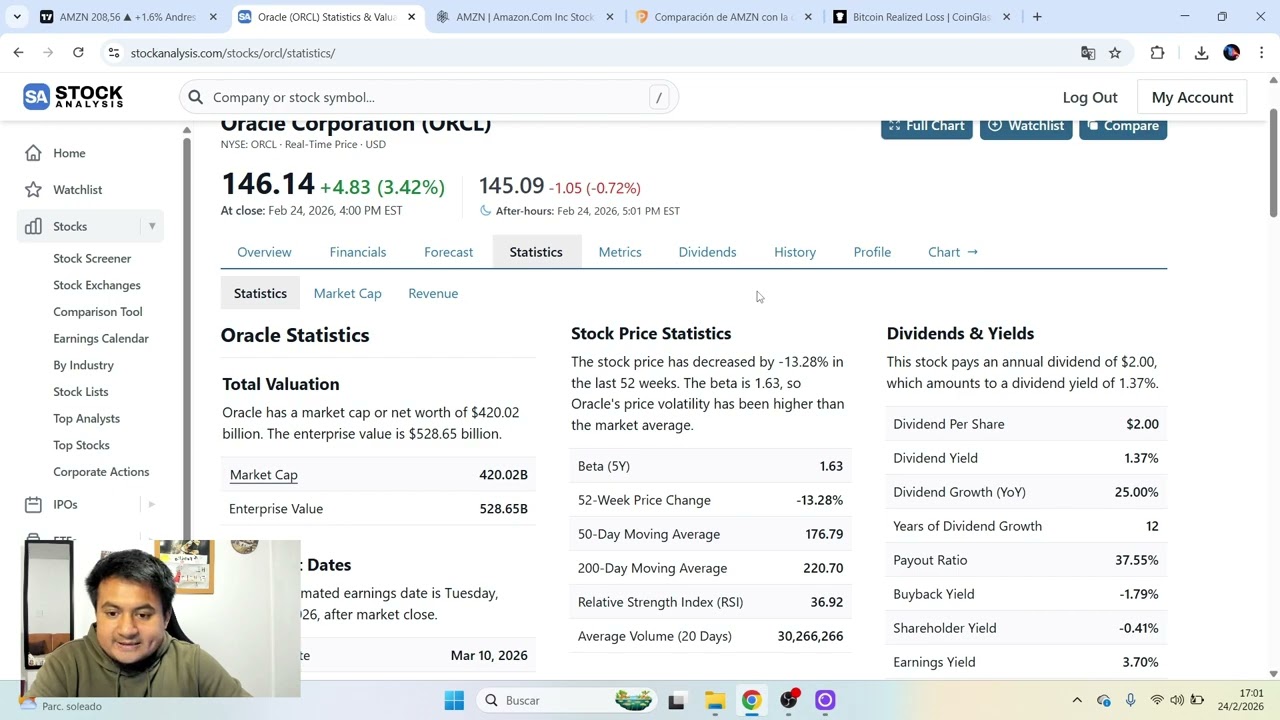1280x720 pixels.
Task: Switch to Comparación de AMZN tab
Action: tap(722, 17)
